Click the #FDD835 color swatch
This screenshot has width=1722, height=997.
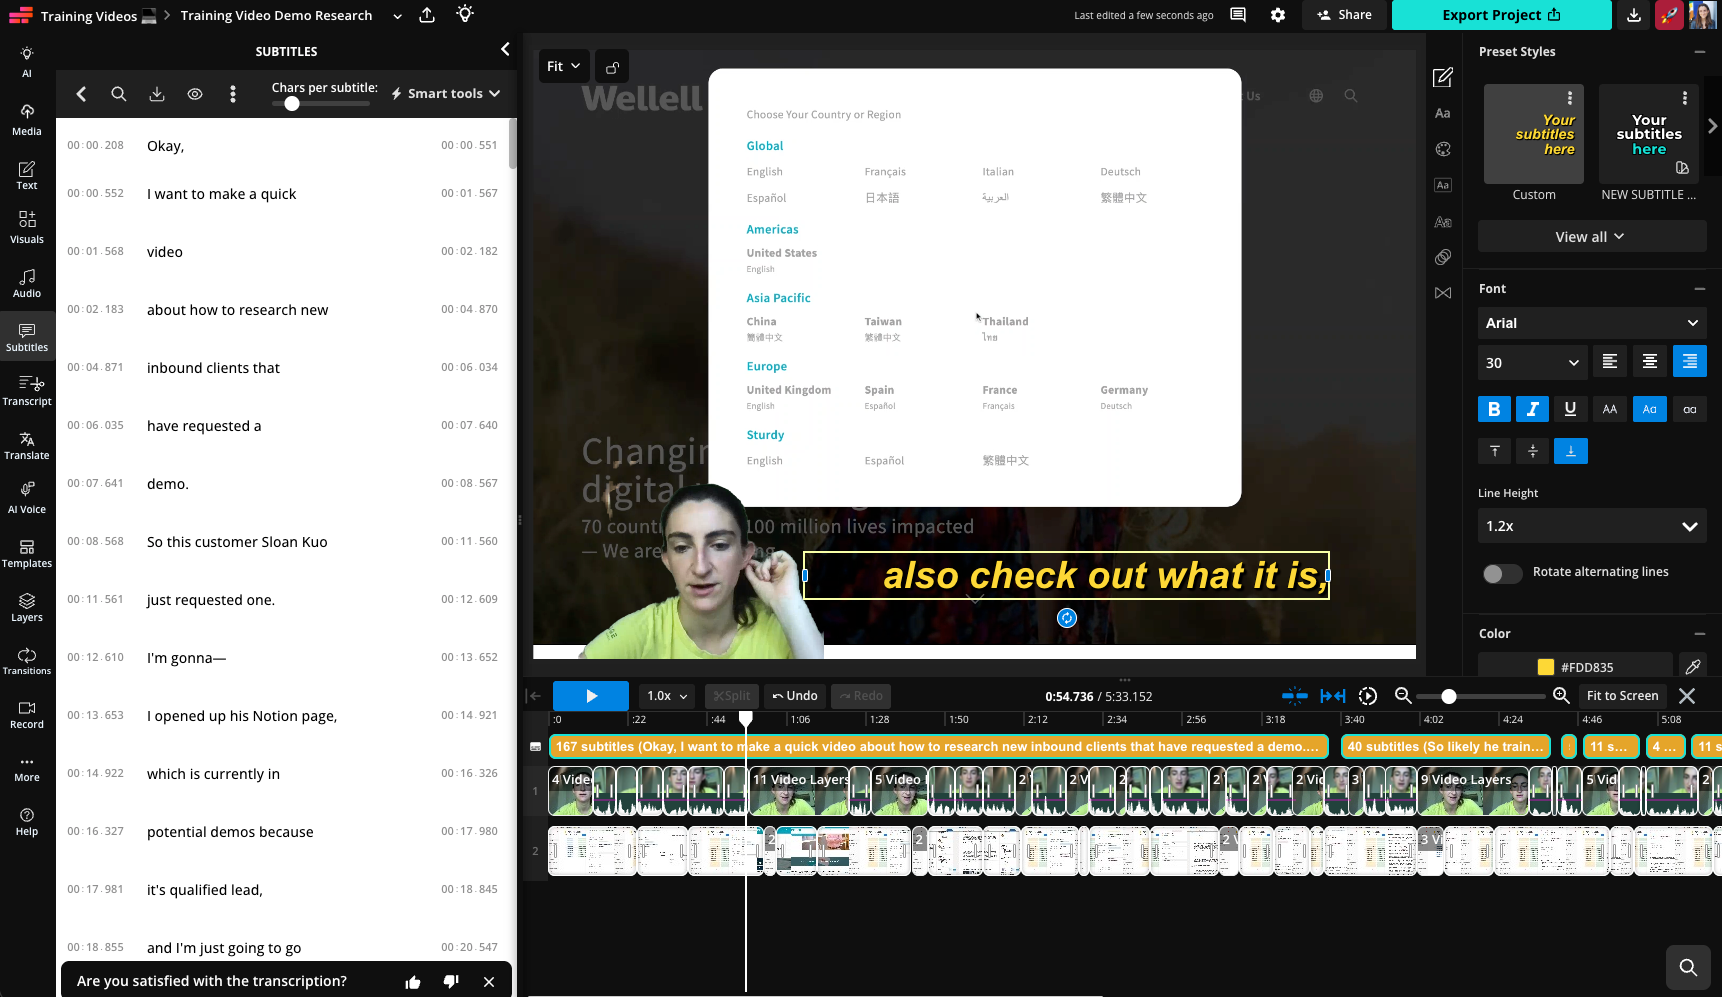point(1546,667)
